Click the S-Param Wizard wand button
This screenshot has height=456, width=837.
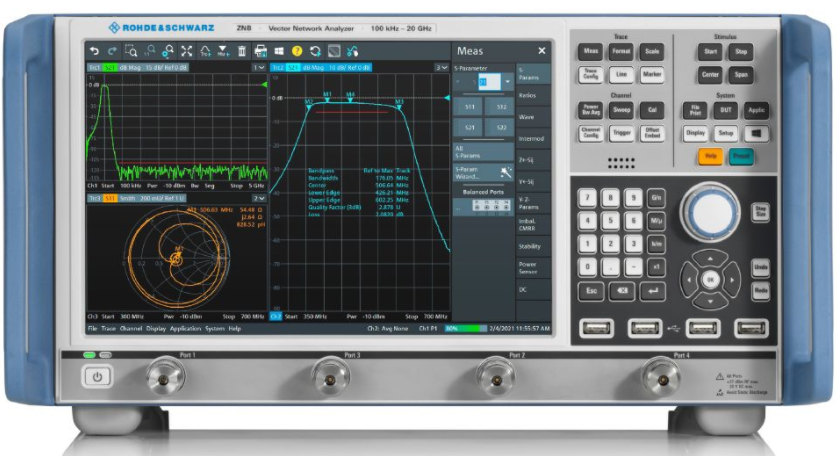click(483, 172)
